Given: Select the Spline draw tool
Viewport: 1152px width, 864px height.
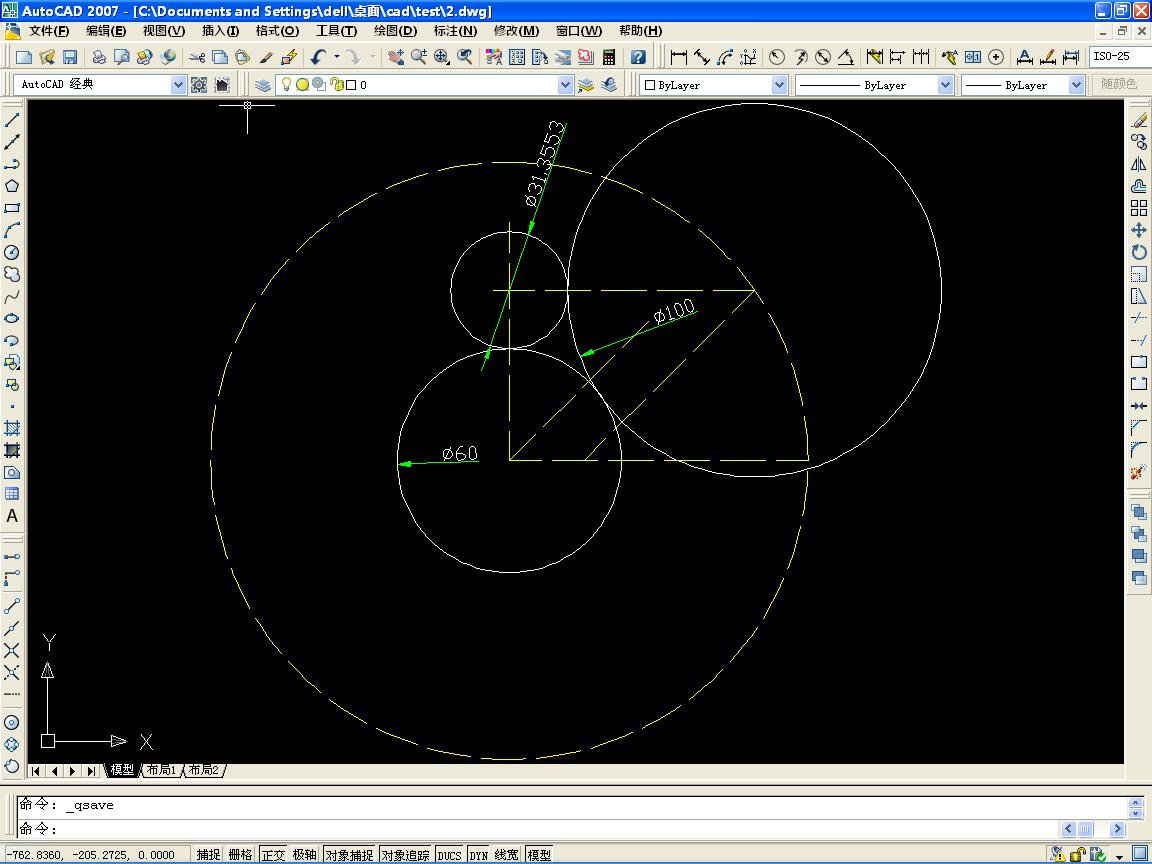Looking at the screenshot, I should coord(12,296).
